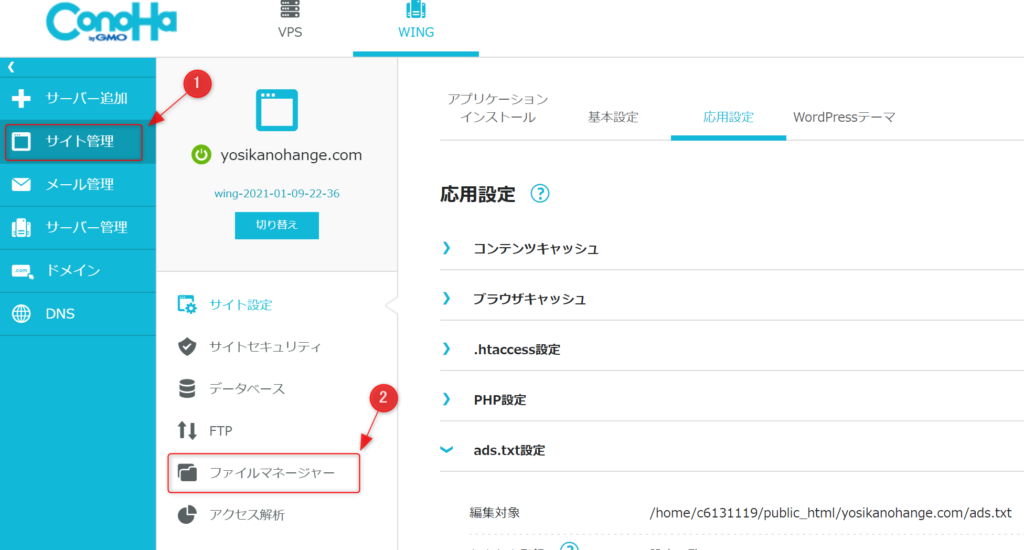Open FTP submenu item

(x=221, y=431)
